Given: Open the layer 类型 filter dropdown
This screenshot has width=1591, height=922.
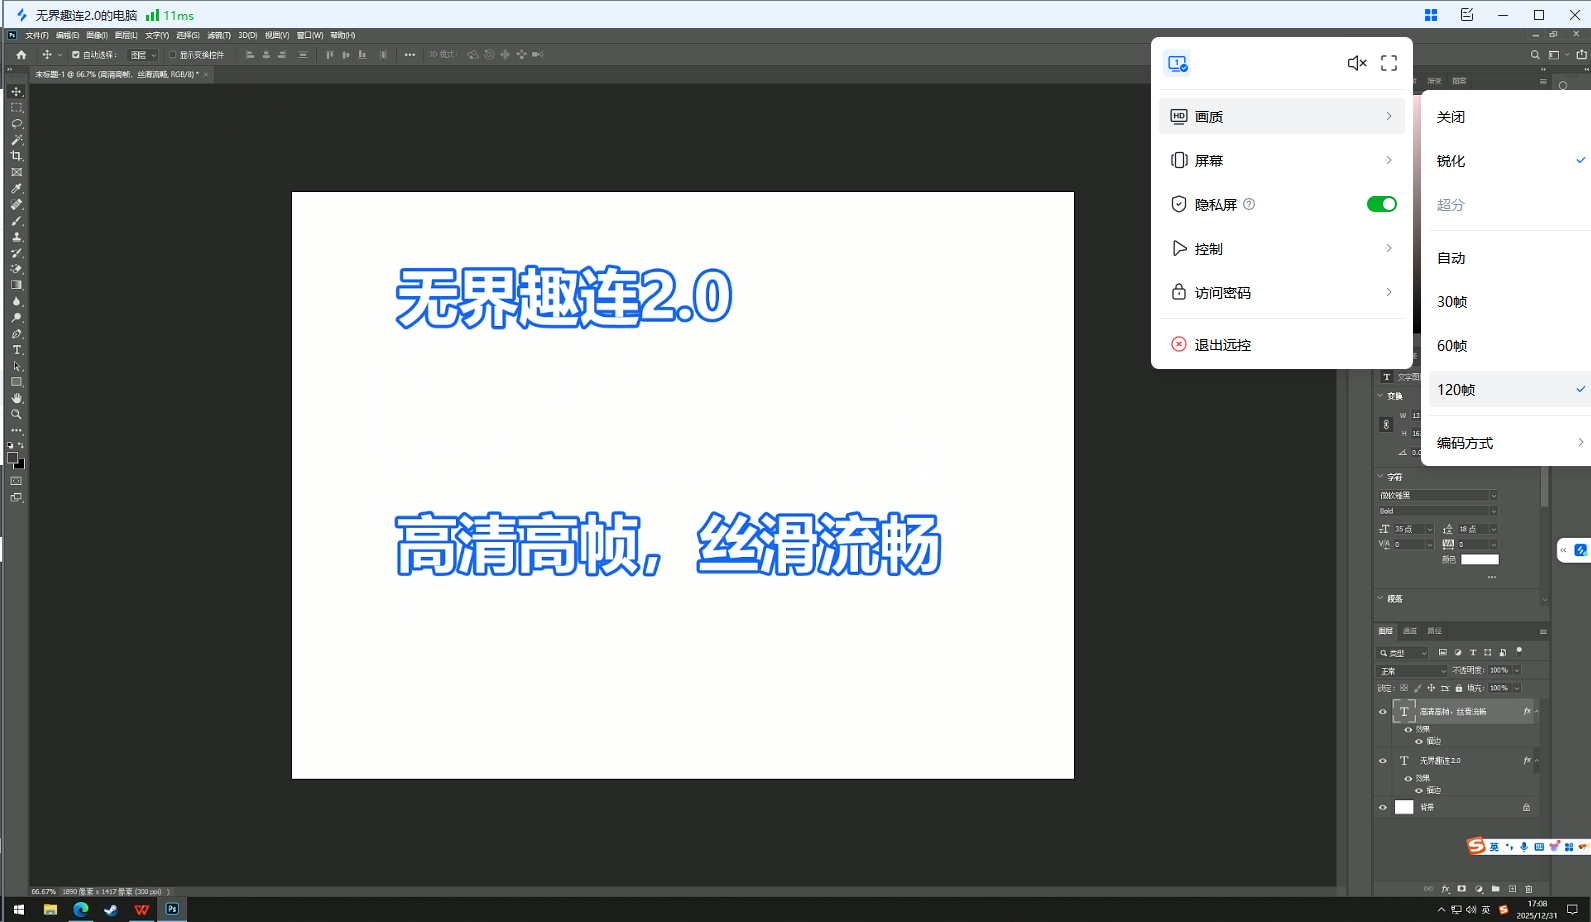Looking at the screenshot, I should (1403, 653).
